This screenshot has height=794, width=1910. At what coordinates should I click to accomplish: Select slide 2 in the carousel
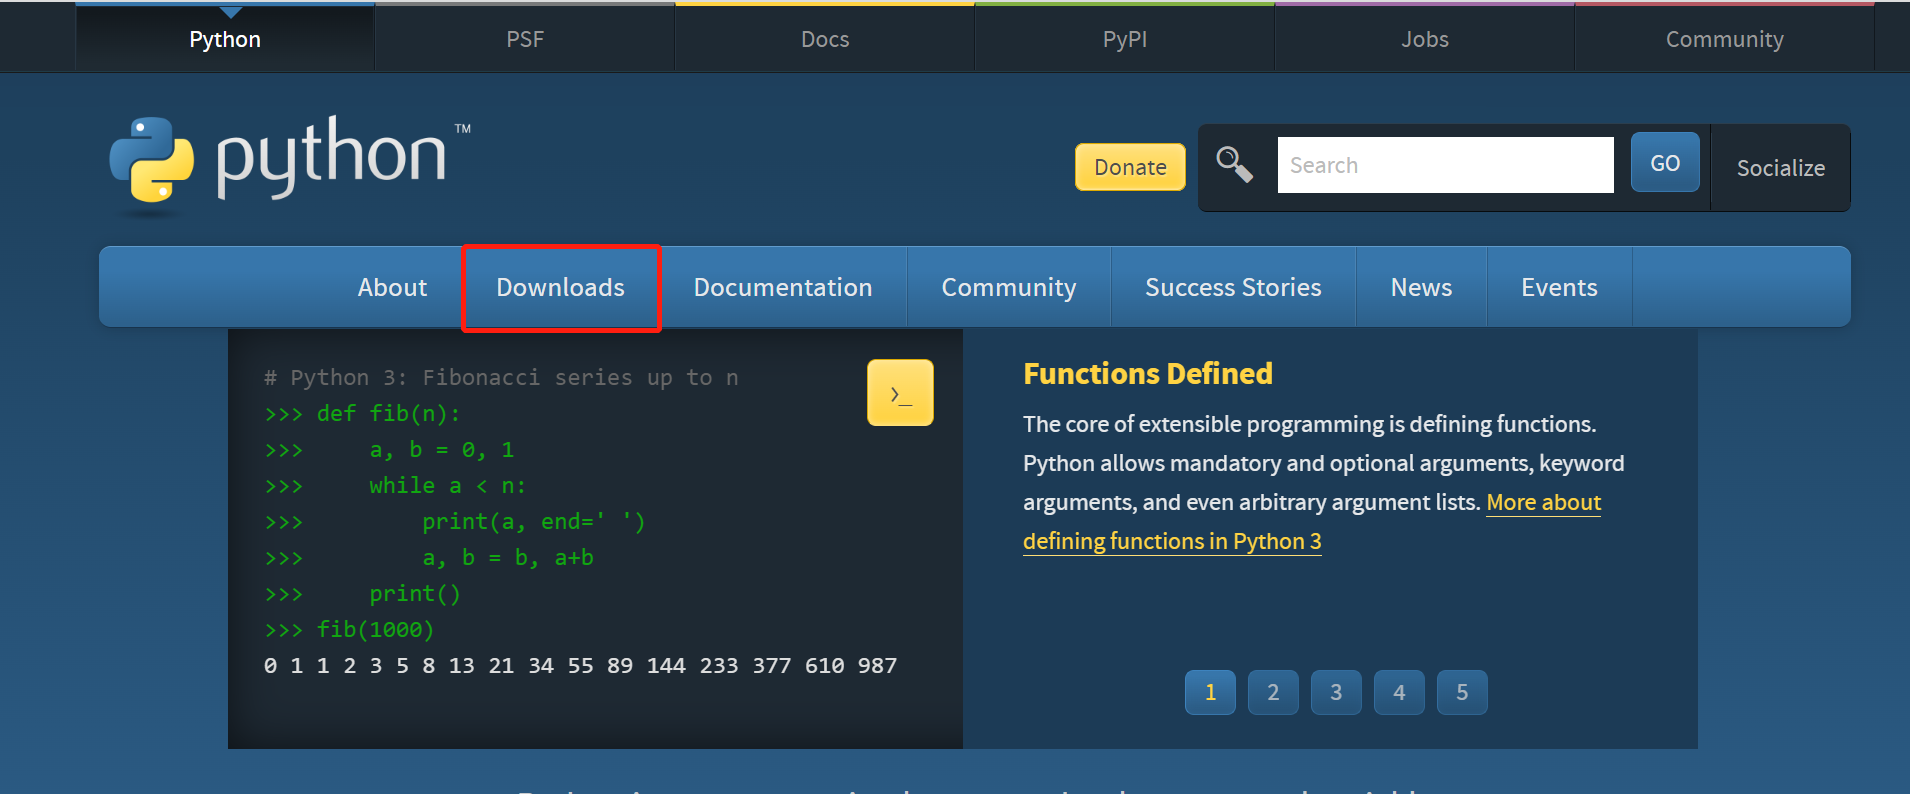(x=1273, y=692)
